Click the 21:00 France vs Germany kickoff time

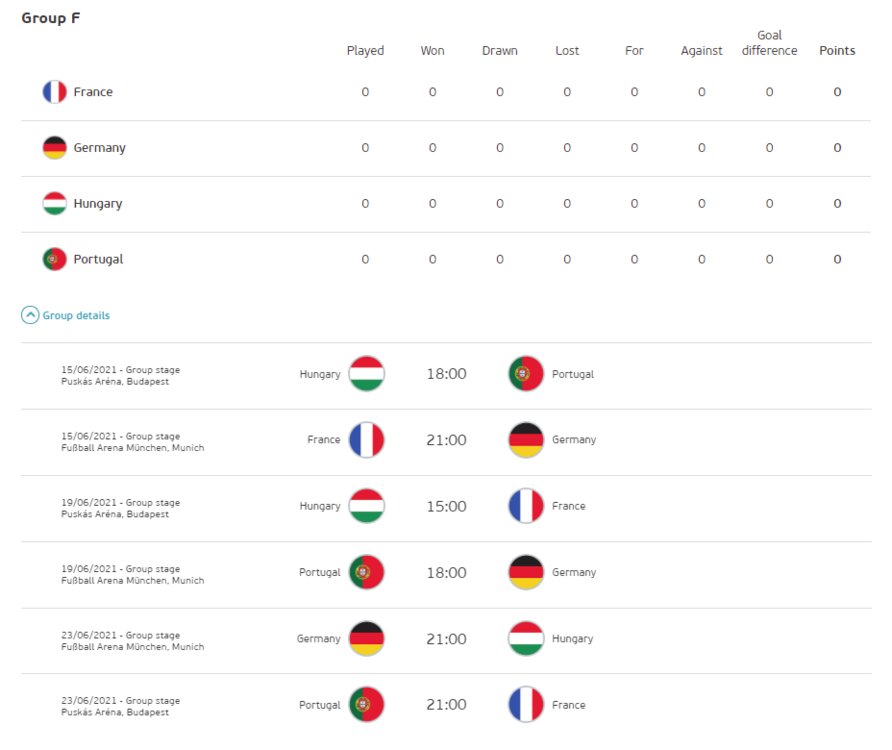pyautogui.click(x=446, y=440)
